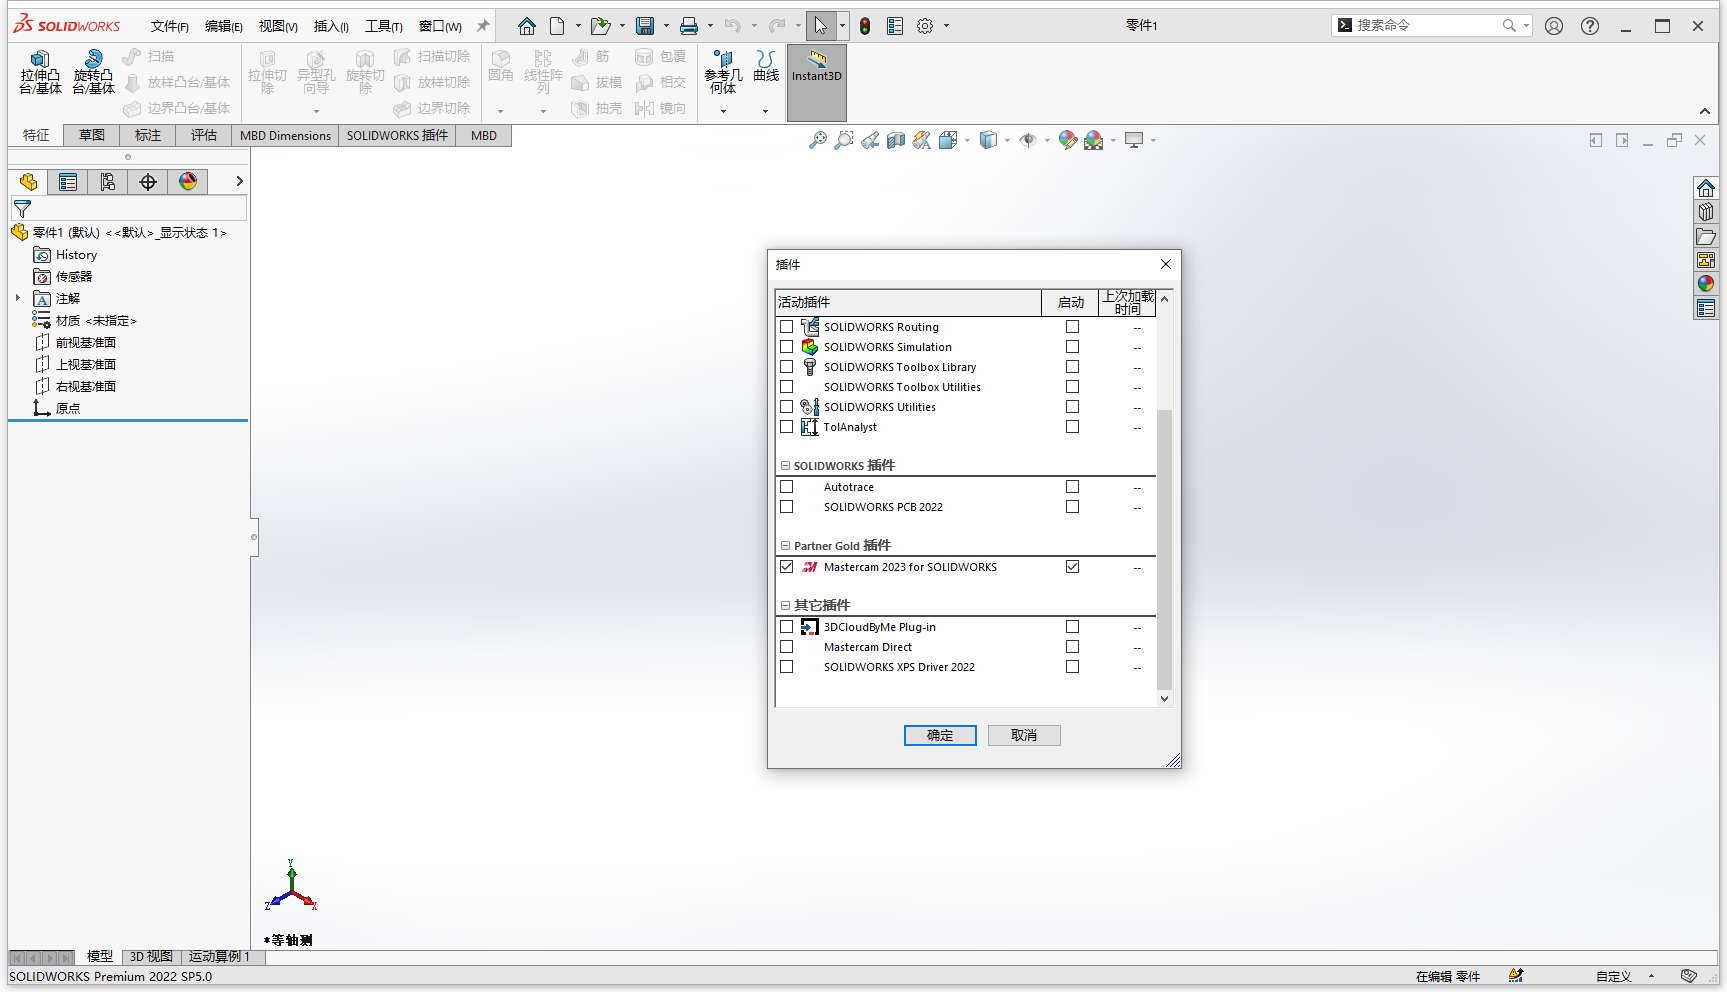The height and width of the screenshot is (992, 1727).
Task: Collapse the ribbon with the up chevron
Action: click(1704, 111)
